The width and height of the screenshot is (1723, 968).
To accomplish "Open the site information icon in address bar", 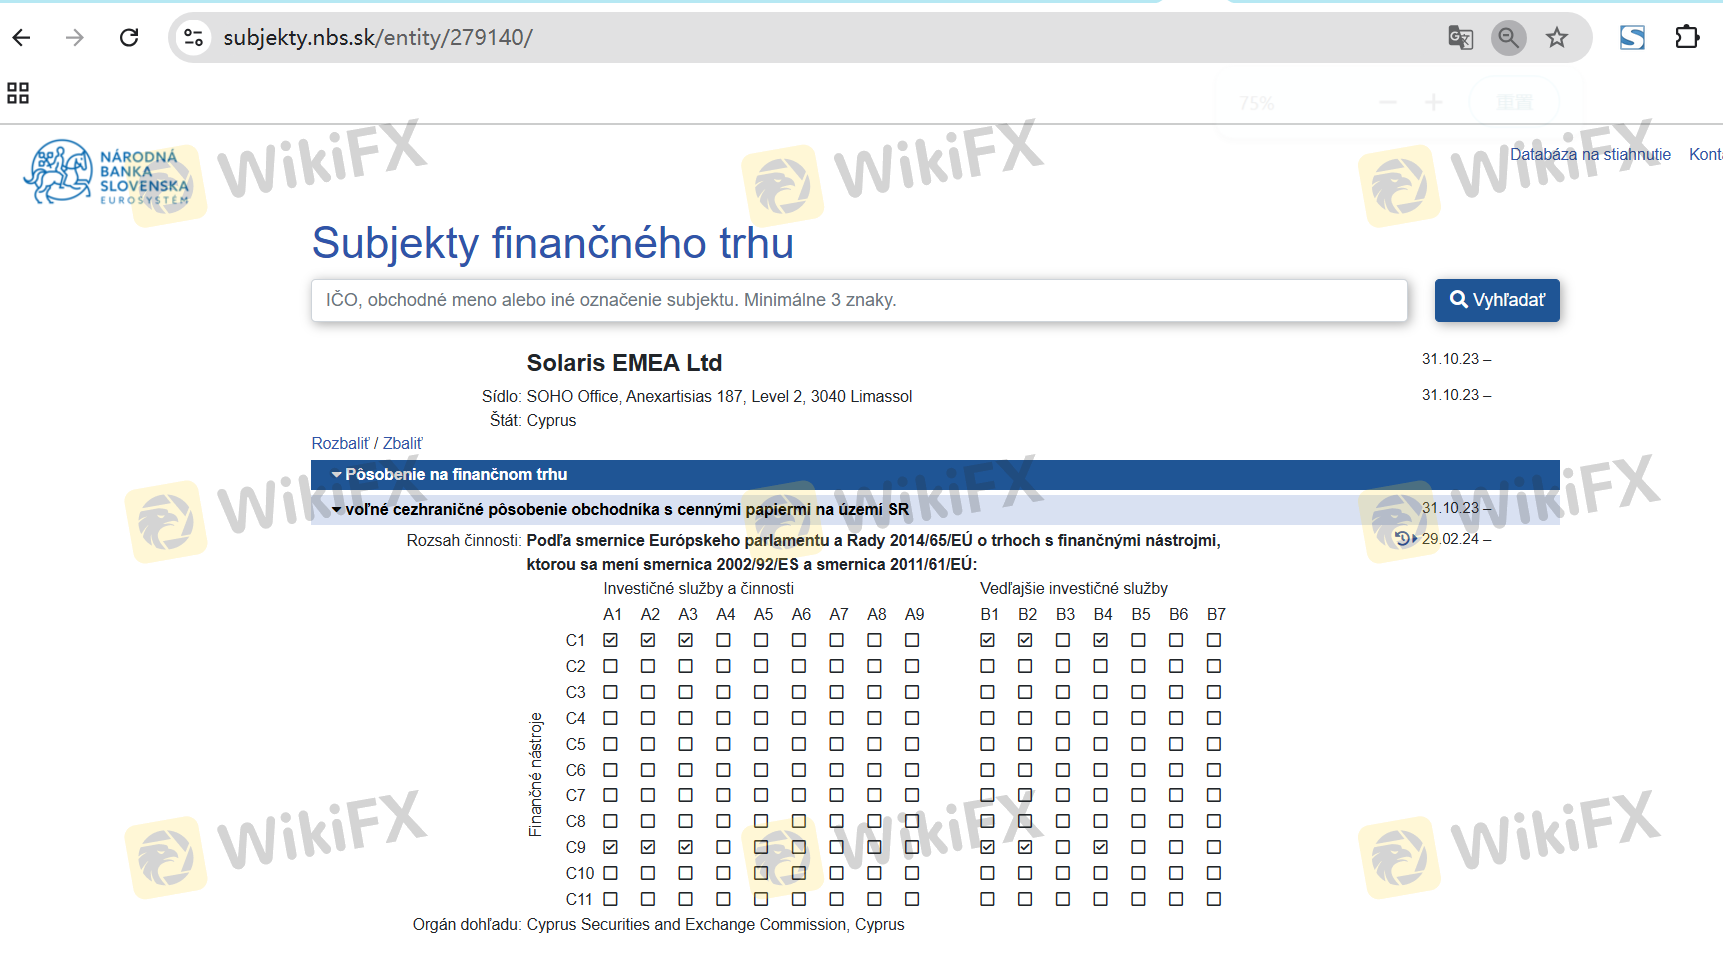I will tap(193, 38).
